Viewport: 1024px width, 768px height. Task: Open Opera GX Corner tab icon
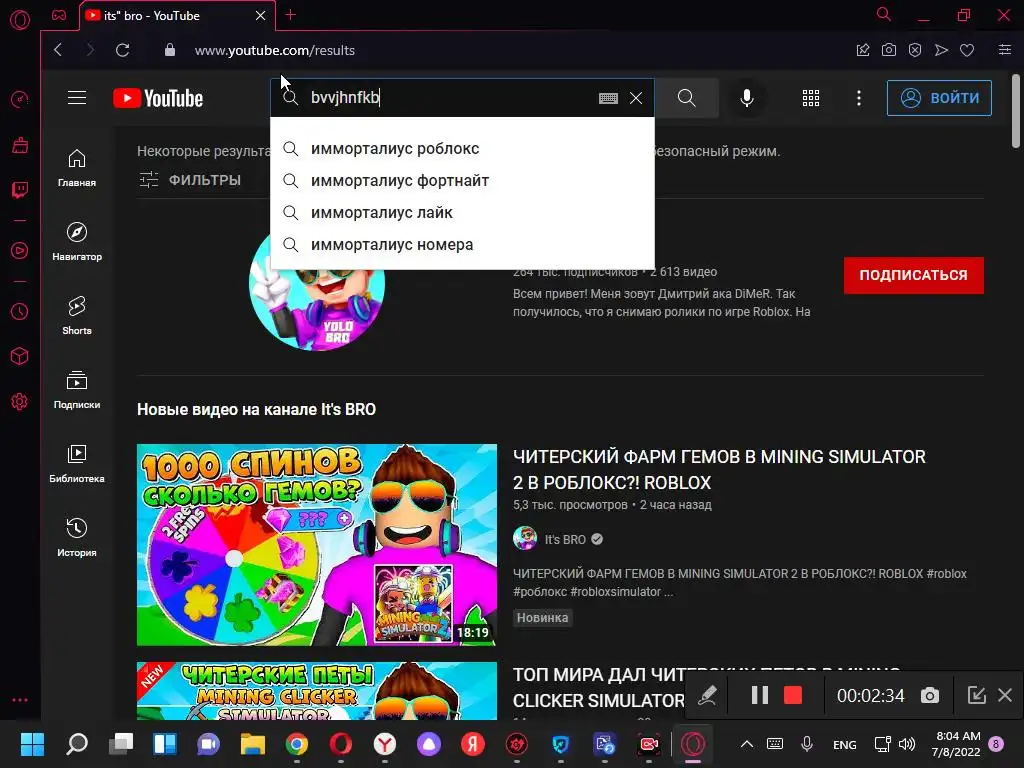(x=59, y=15)
